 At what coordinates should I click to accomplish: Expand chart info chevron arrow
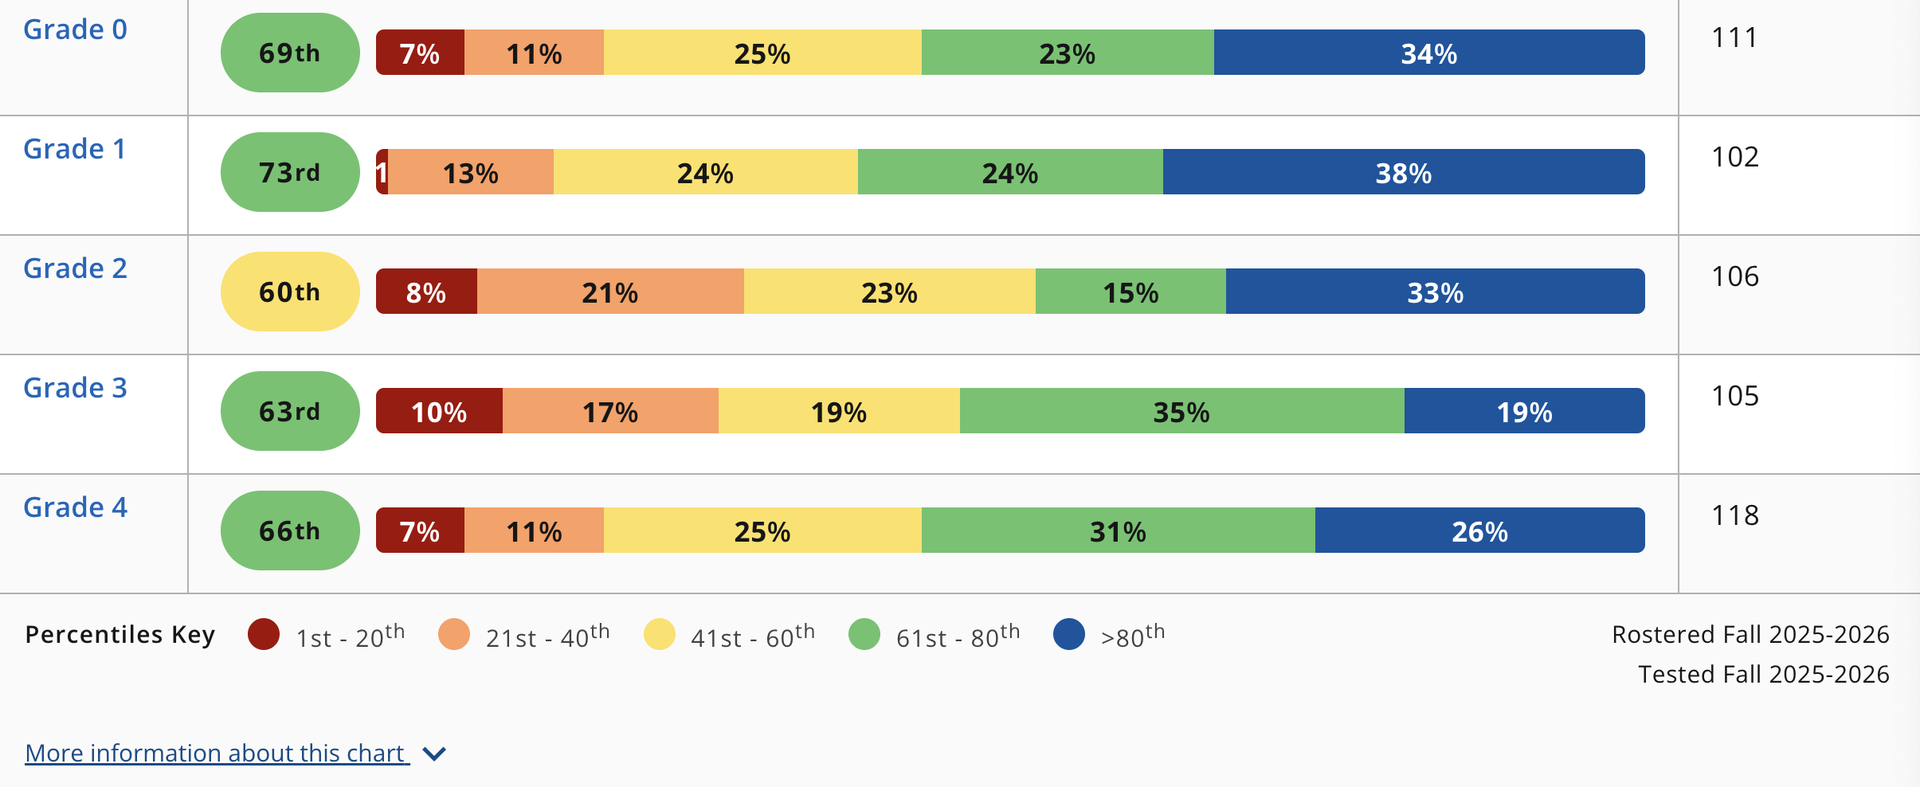[x=434, y=754]
